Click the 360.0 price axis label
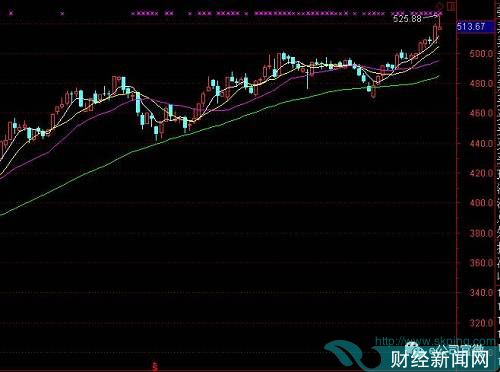Image resolution: width=500 pixels, height=372 pixels. click(481, 263)
